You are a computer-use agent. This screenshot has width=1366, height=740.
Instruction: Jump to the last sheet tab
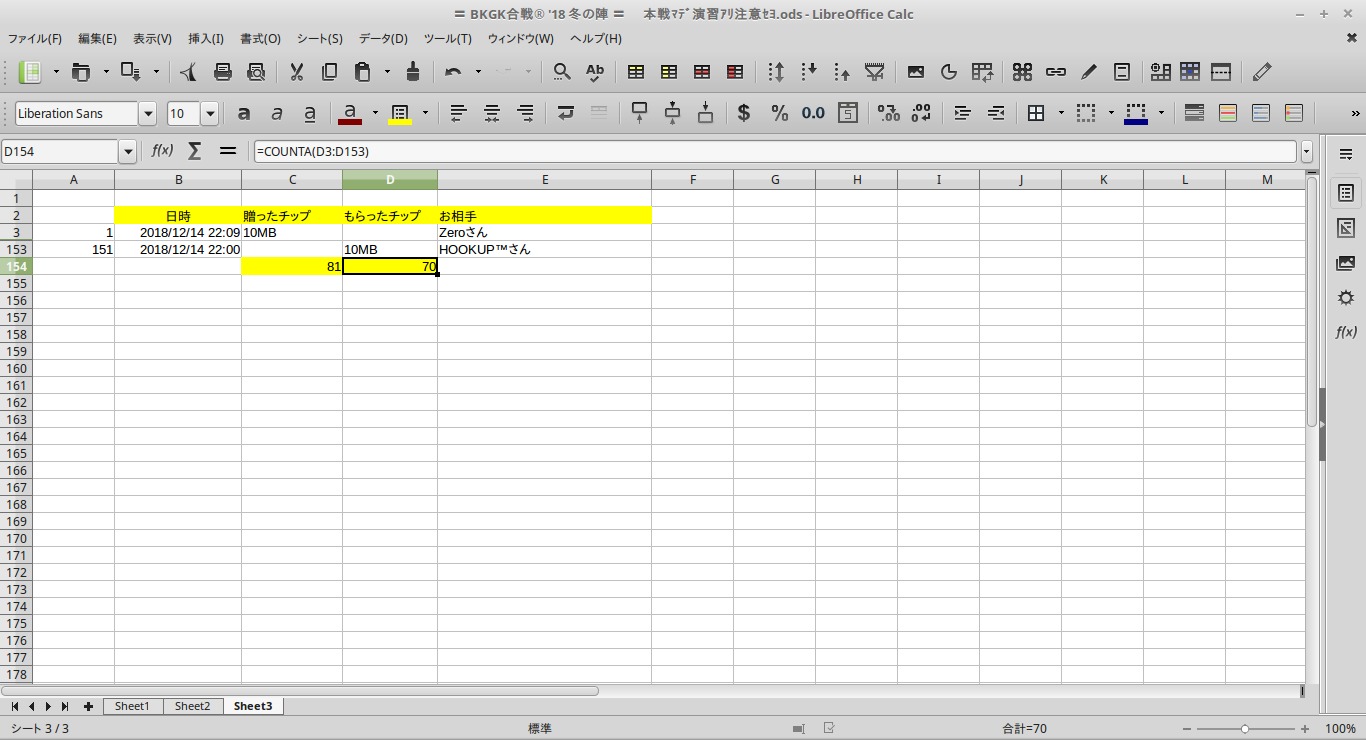point(65,706)
